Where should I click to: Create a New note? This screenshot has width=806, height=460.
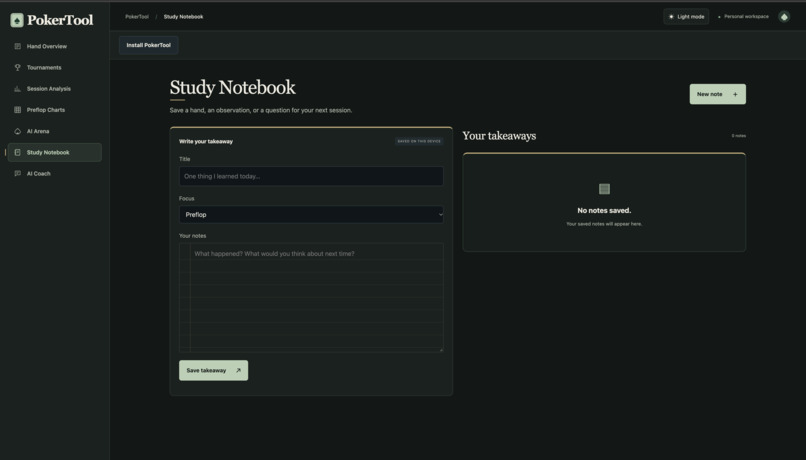point(718,94)
